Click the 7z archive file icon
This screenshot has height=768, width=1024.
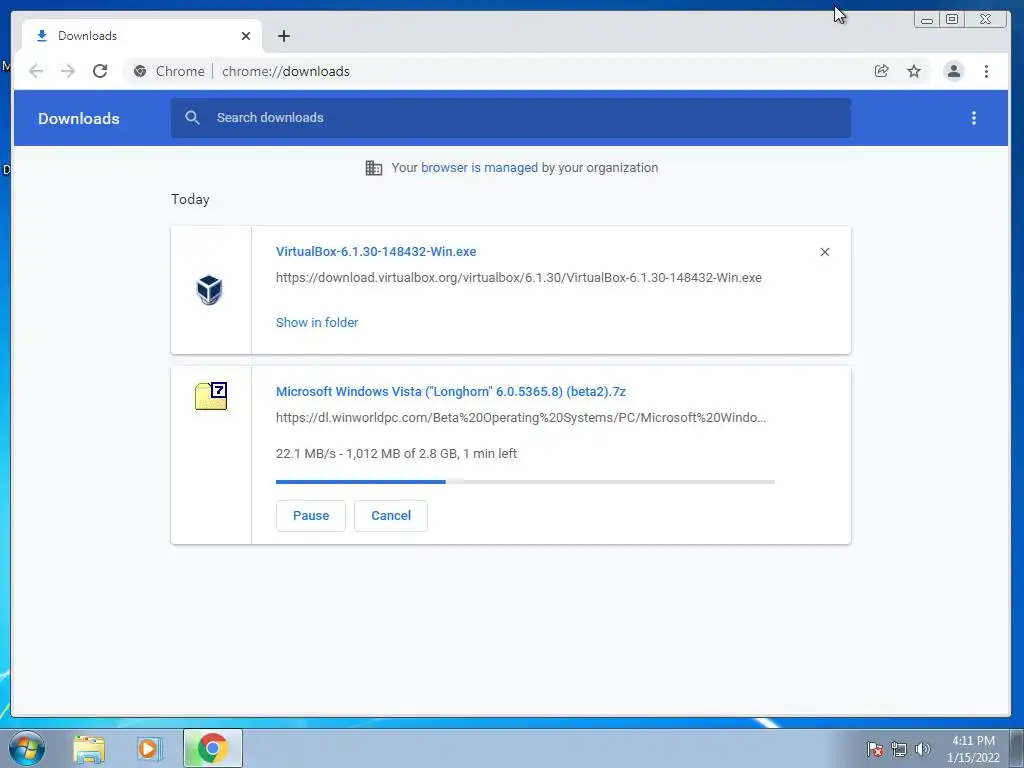coord(211,396)
